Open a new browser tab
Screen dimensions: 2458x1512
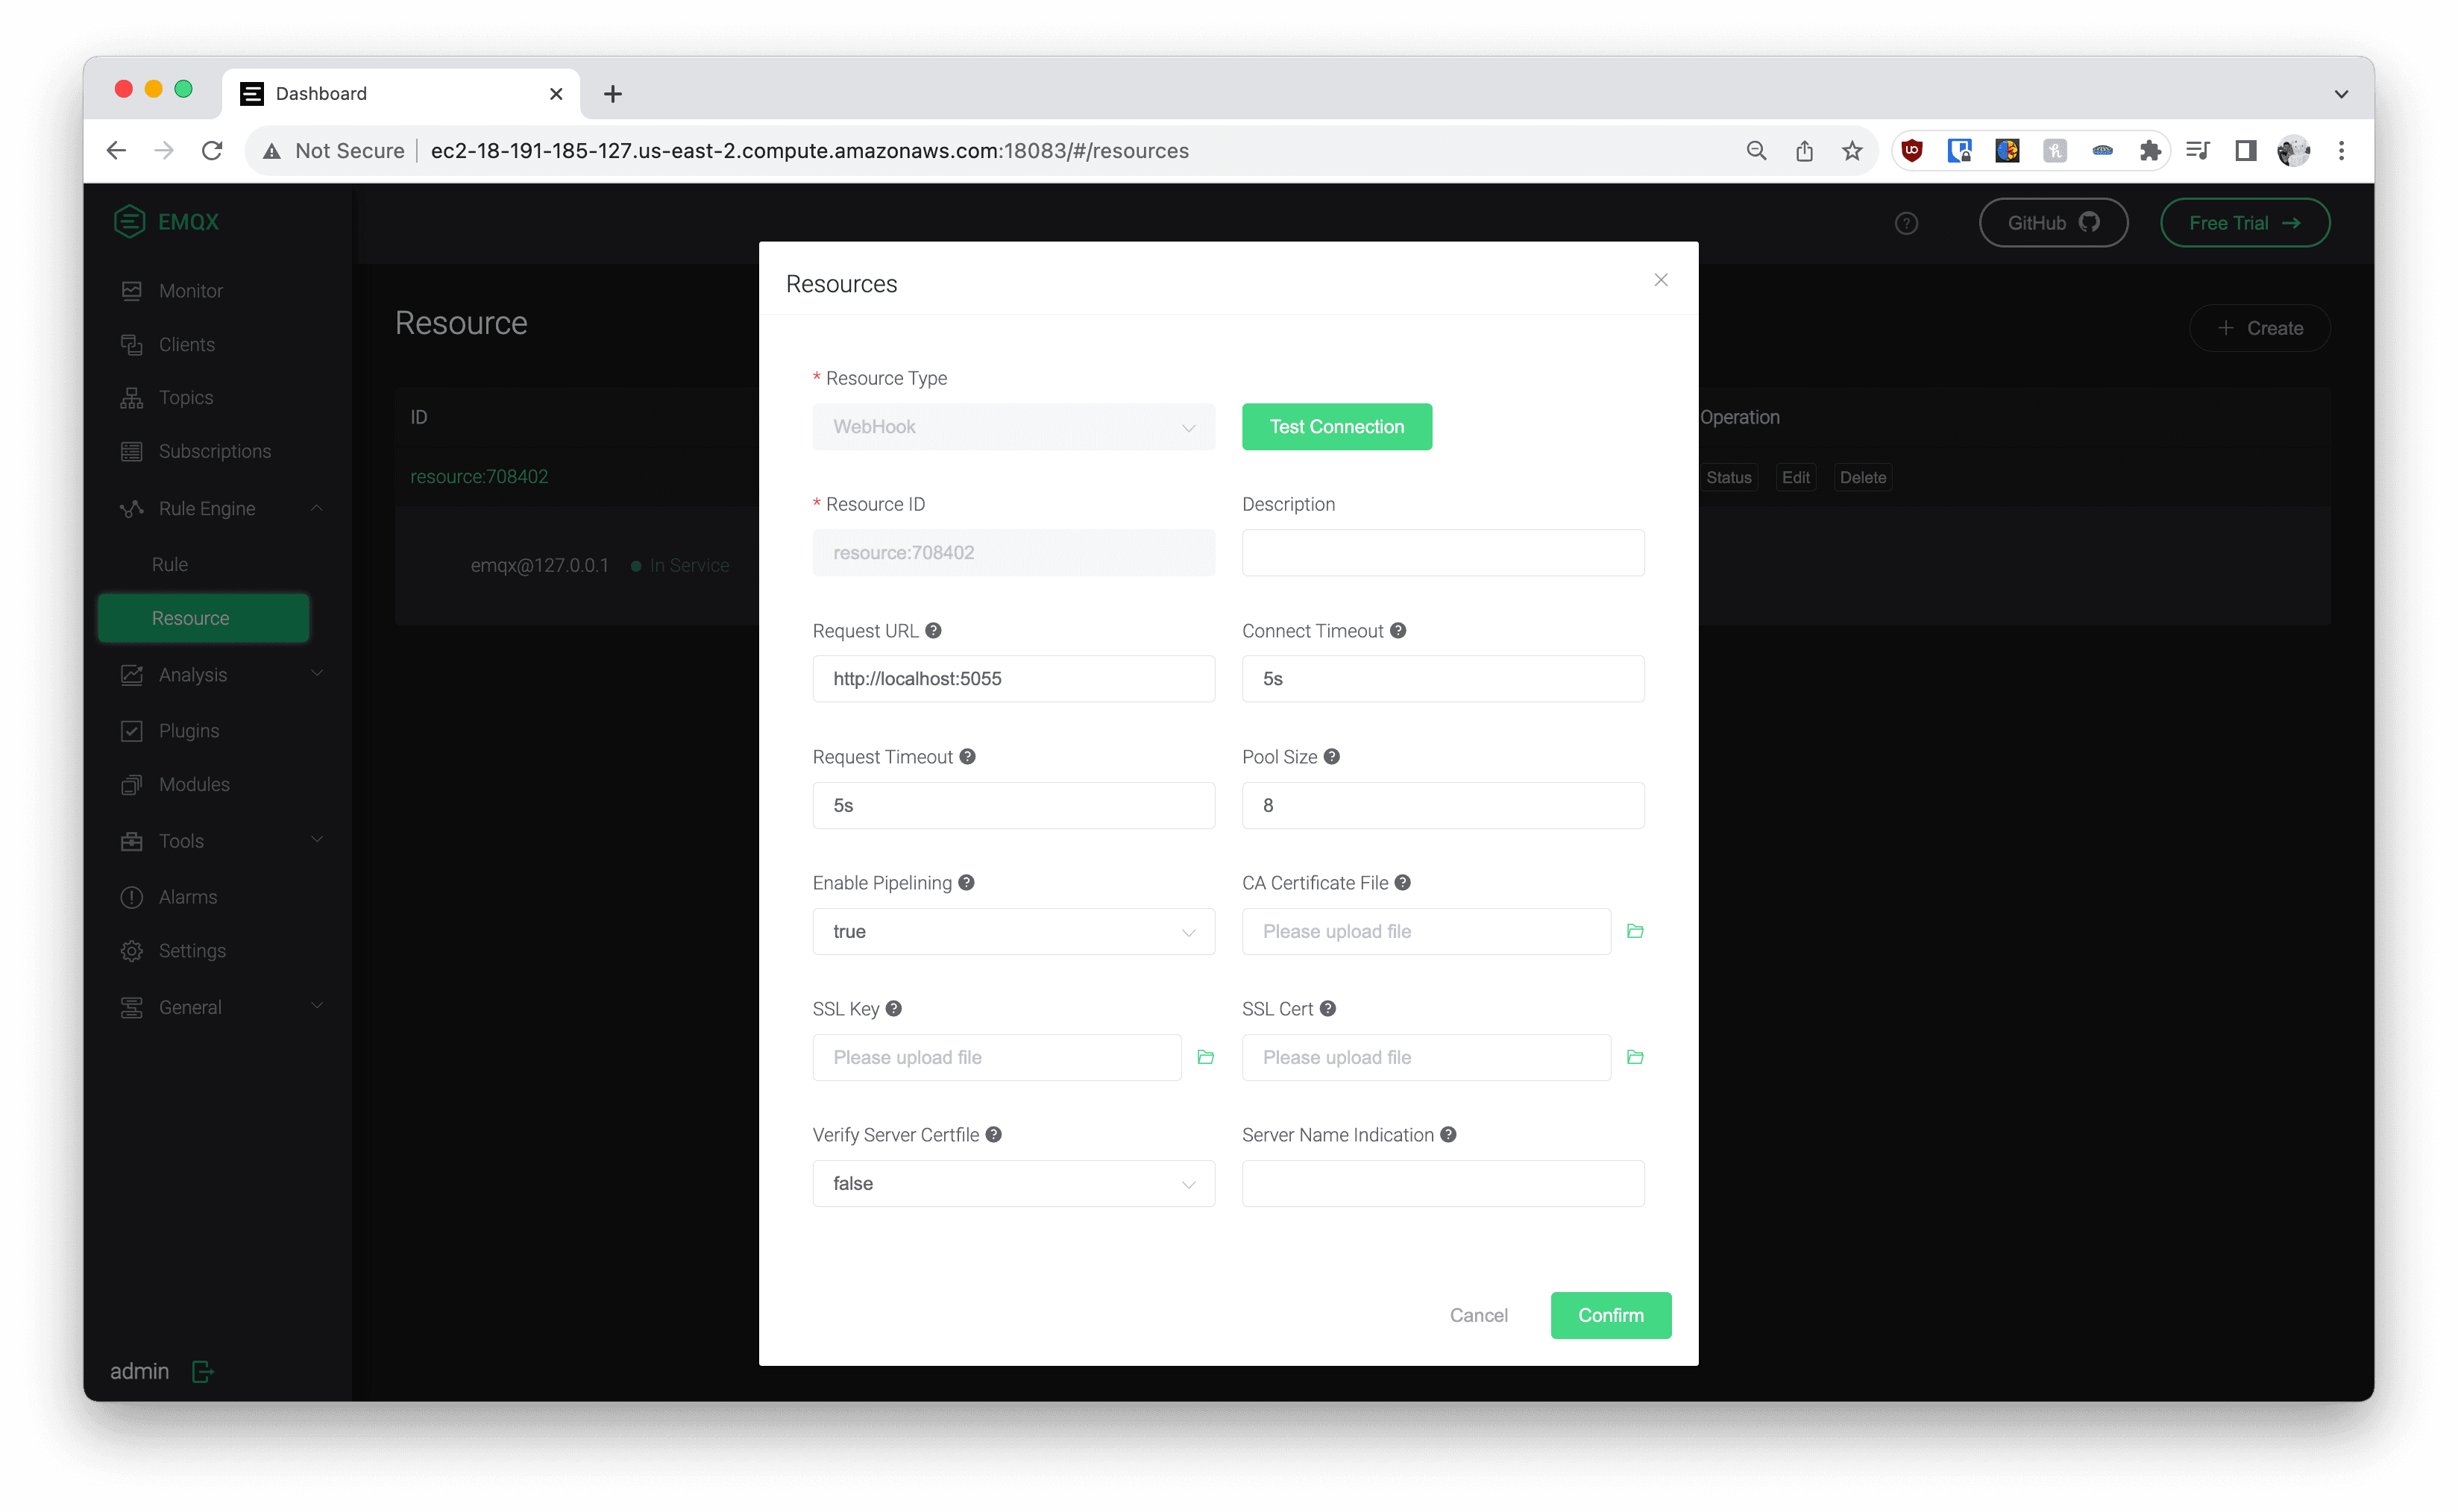pyautogui.click(x=613, y=93)
